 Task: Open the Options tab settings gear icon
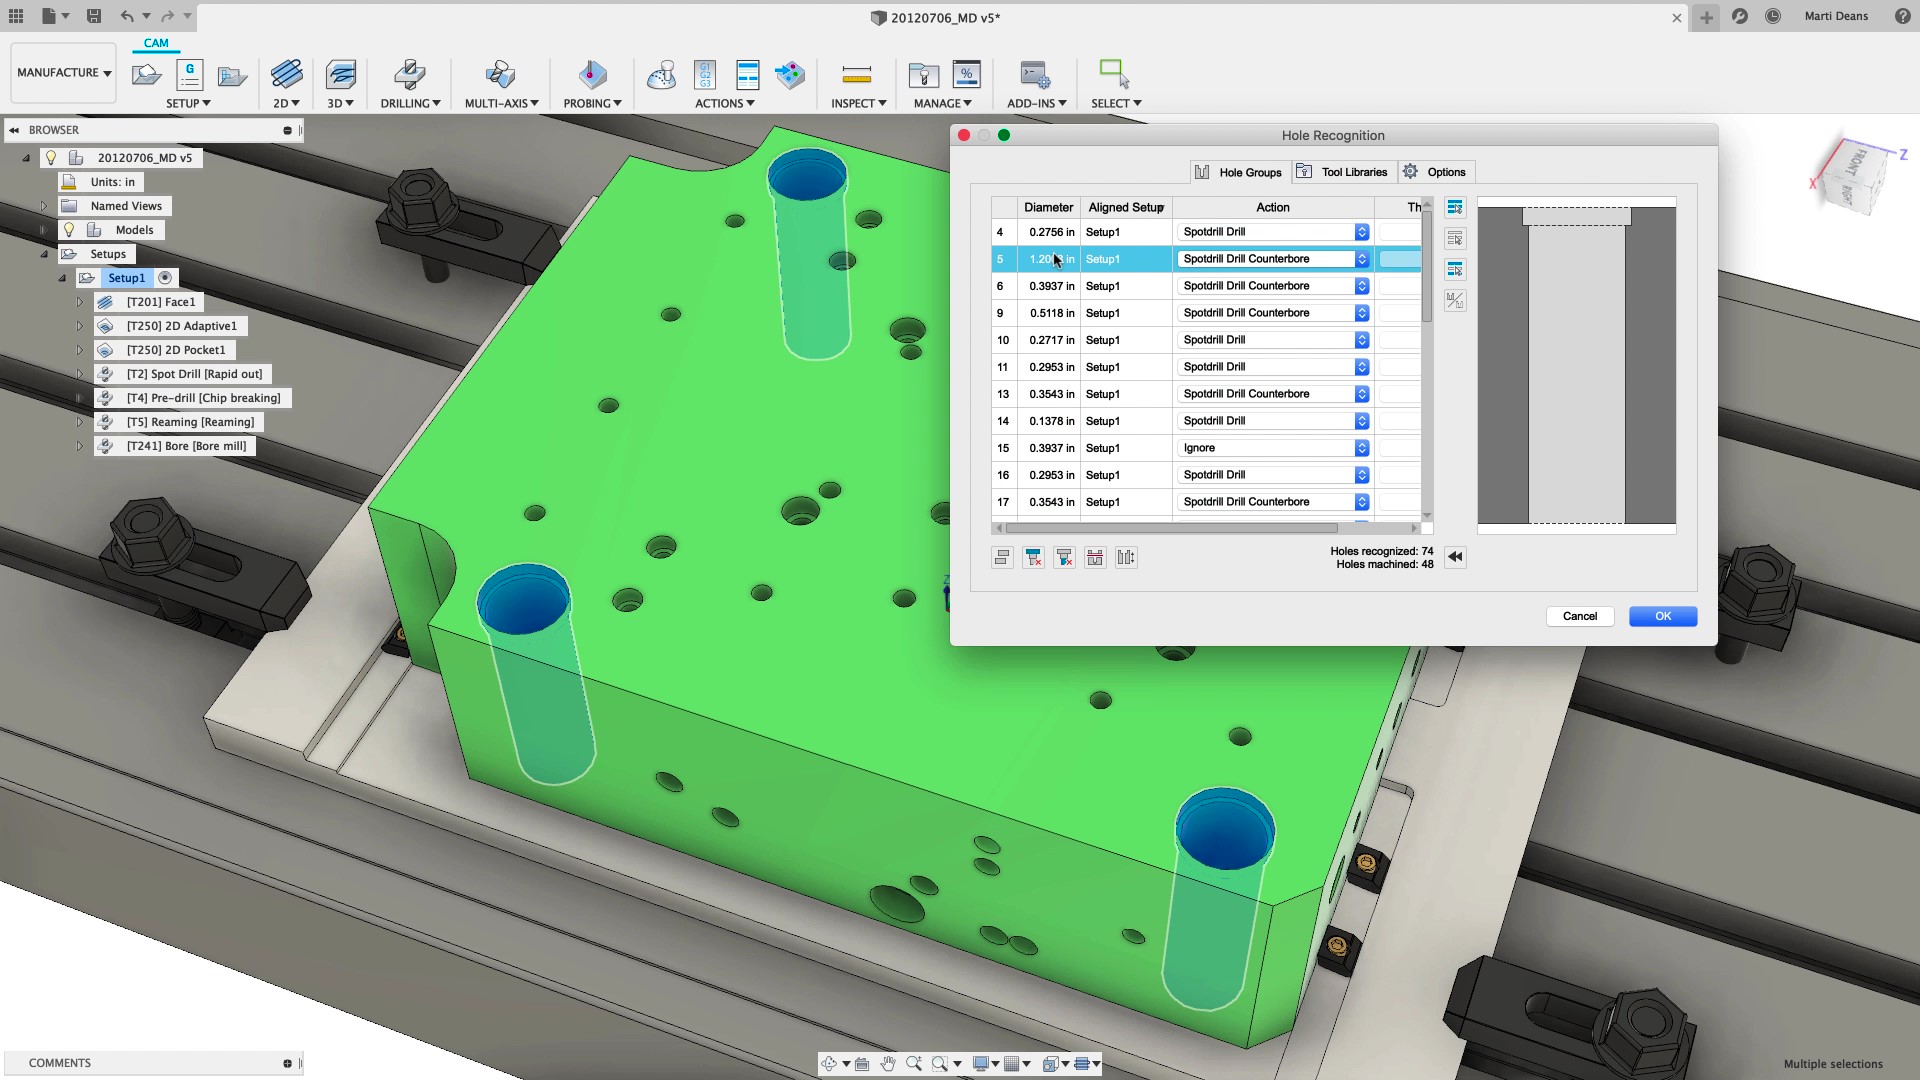tap(1410, 171)
